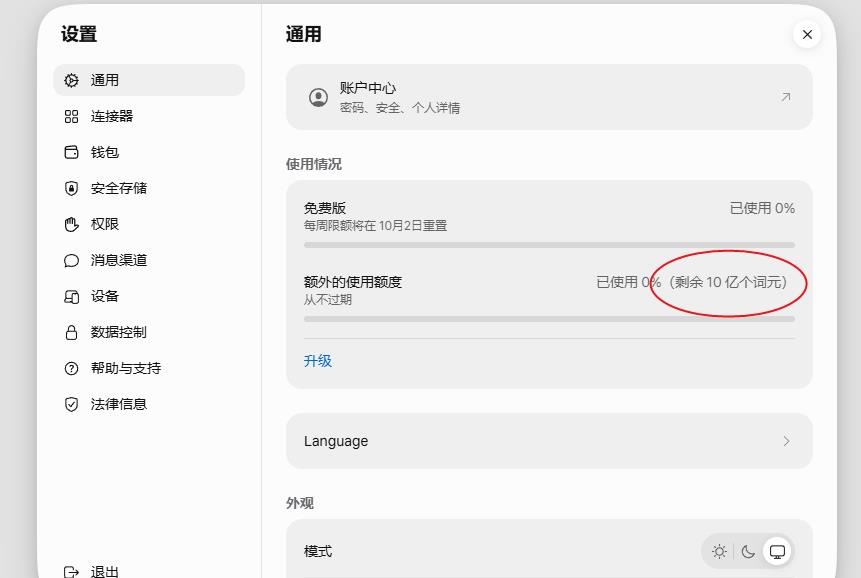Click the 免费版 usage progress bar
This screenshot has width=861, height=578.
point(549,245)
